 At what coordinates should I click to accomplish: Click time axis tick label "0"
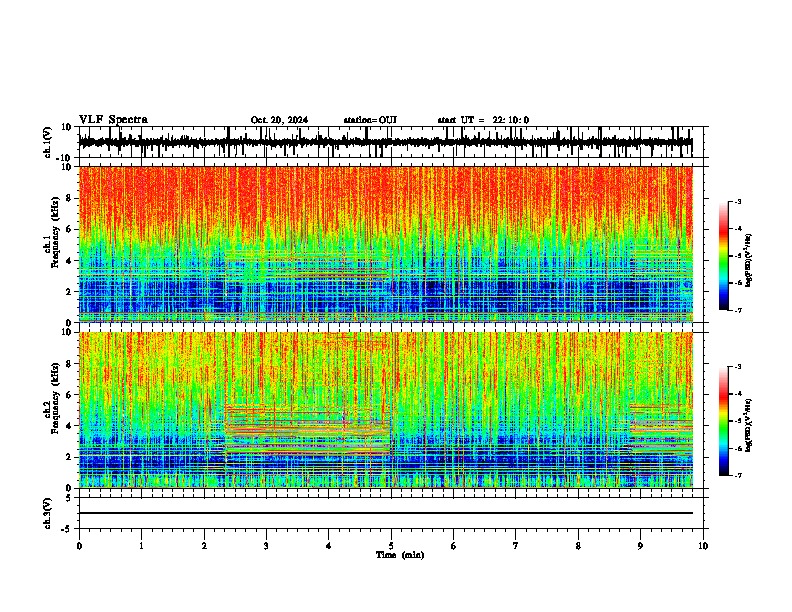(x=79, y=546)
